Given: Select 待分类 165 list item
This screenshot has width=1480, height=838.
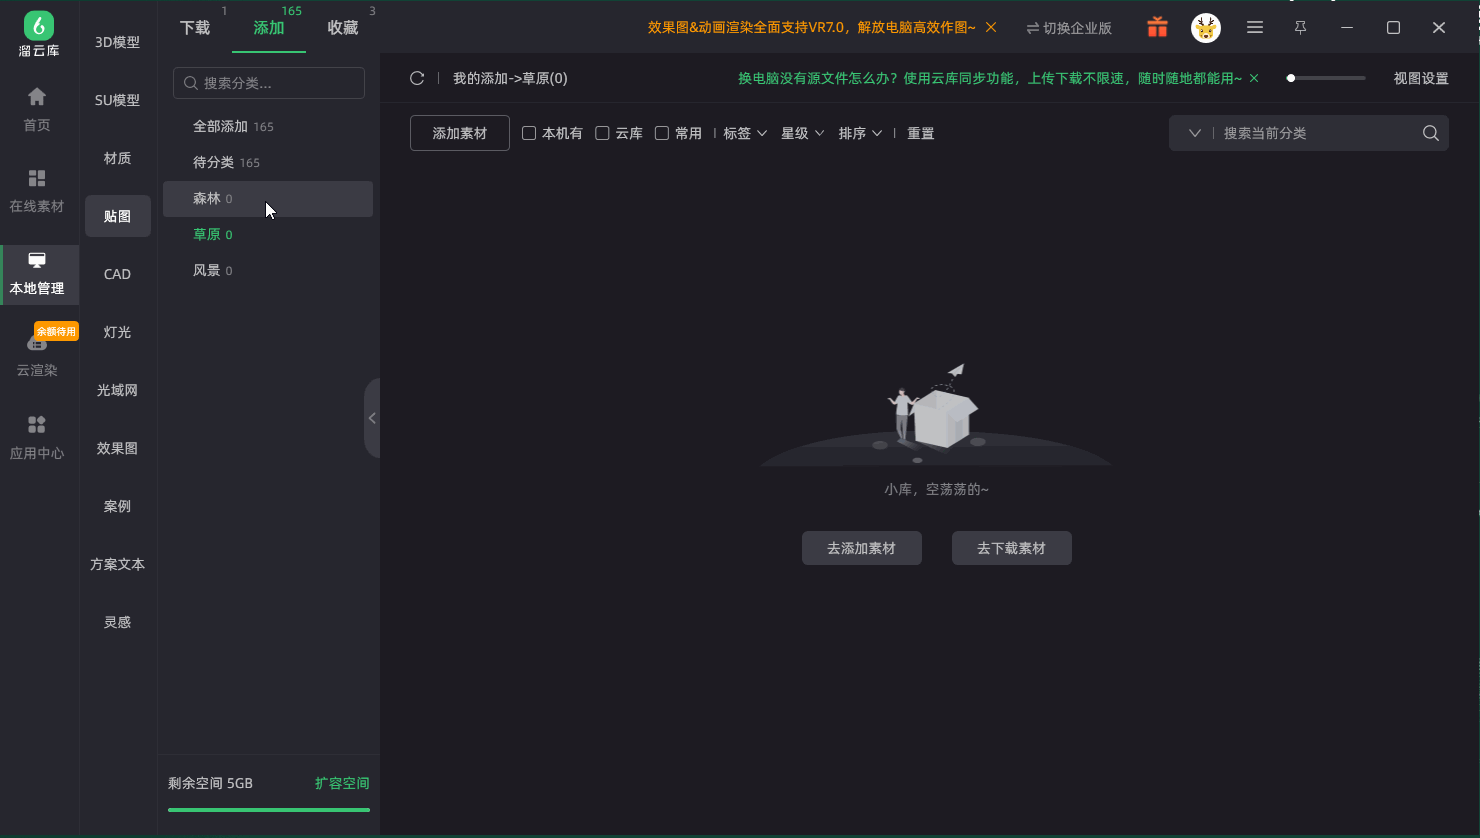Looking at the screenshot, I should pos(268,162).
